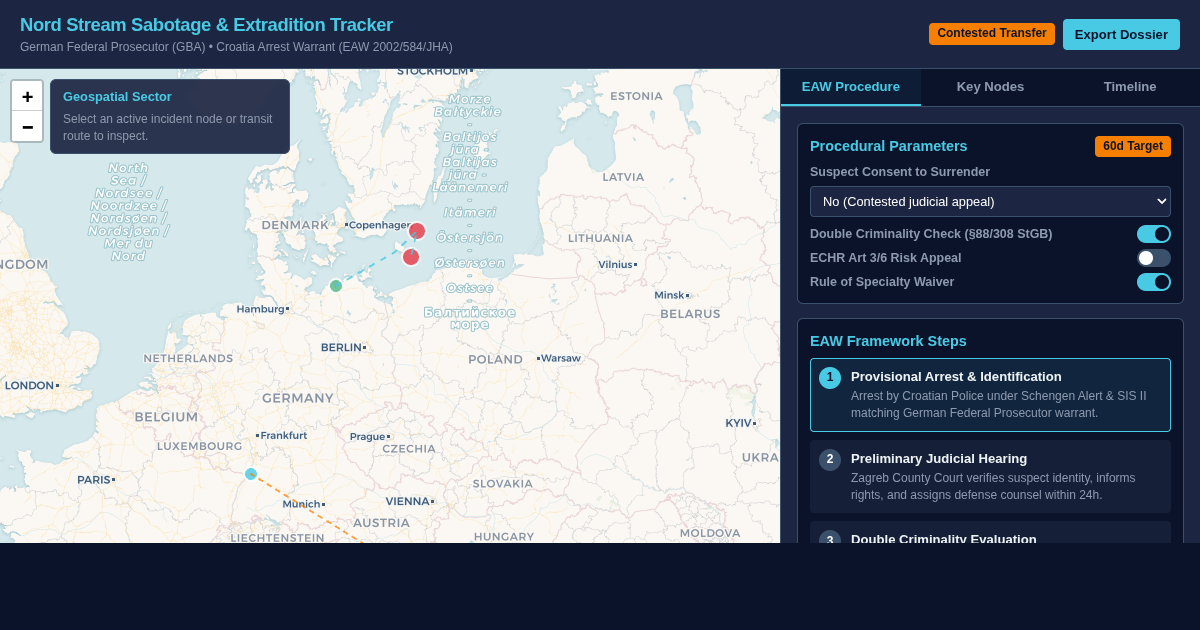Select Provisional Arrest & Identification step
The image size is (1200, 630).
[990, 395]
